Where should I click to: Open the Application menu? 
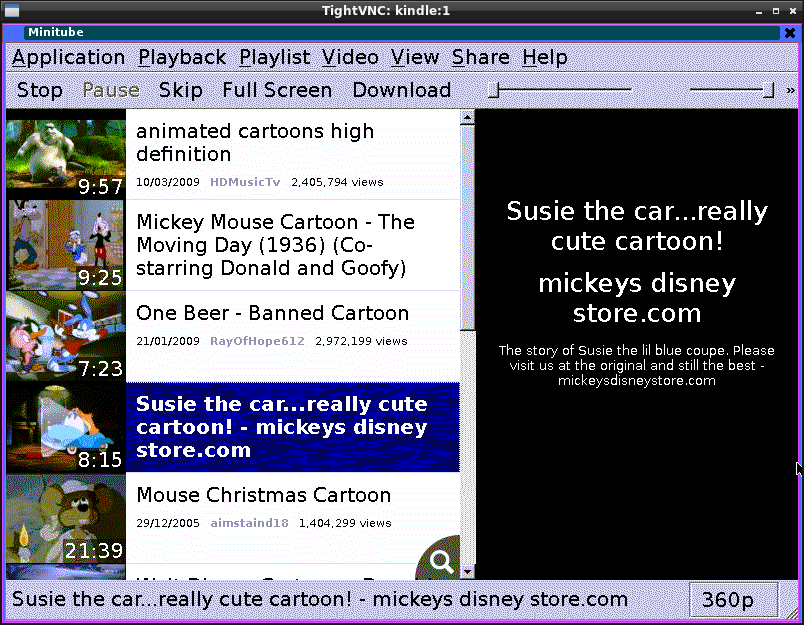(68, 58)
